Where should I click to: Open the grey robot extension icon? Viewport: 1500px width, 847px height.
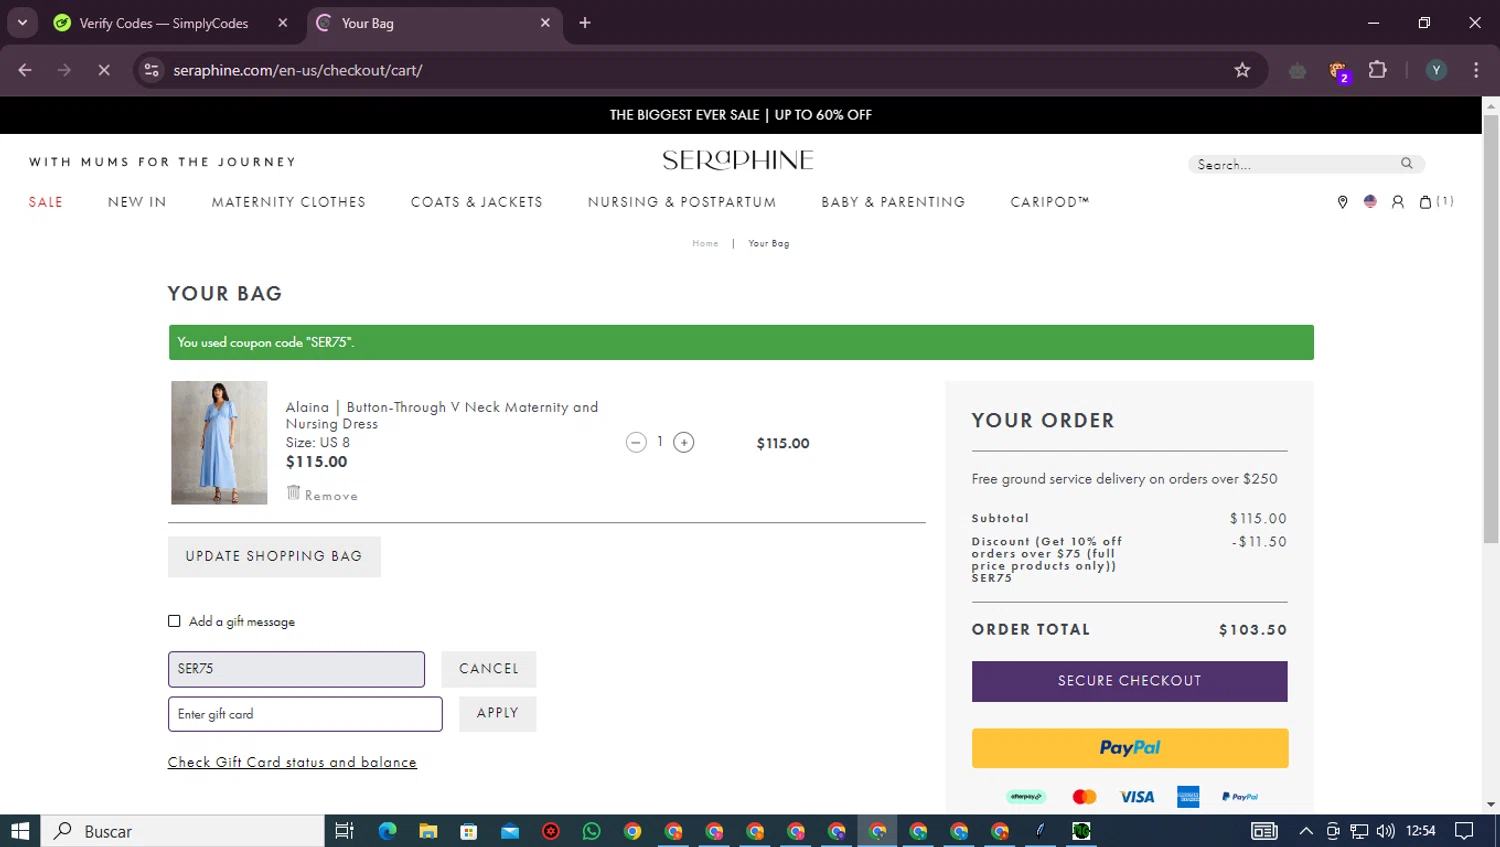click(x=1298, y=71)
